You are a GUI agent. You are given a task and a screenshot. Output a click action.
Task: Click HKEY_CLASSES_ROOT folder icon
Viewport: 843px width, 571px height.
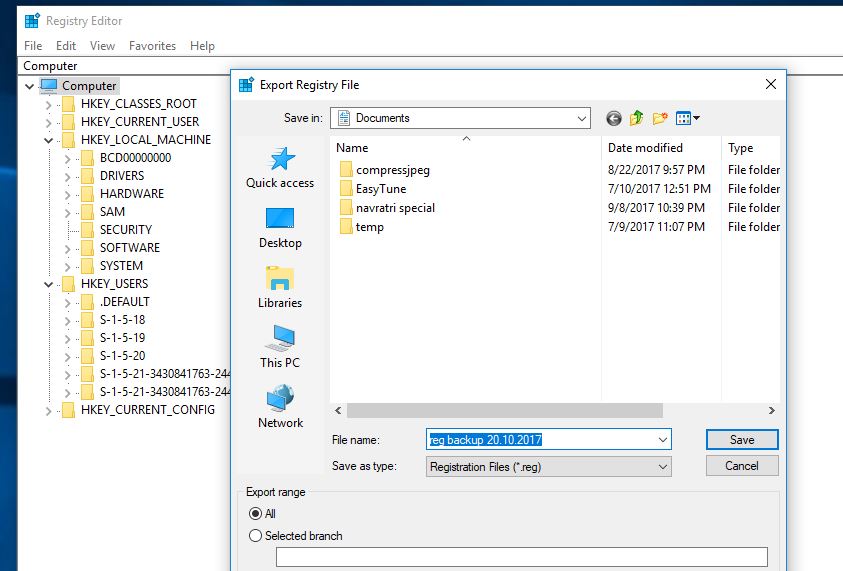pyautogui.click(x=68, y=104)
